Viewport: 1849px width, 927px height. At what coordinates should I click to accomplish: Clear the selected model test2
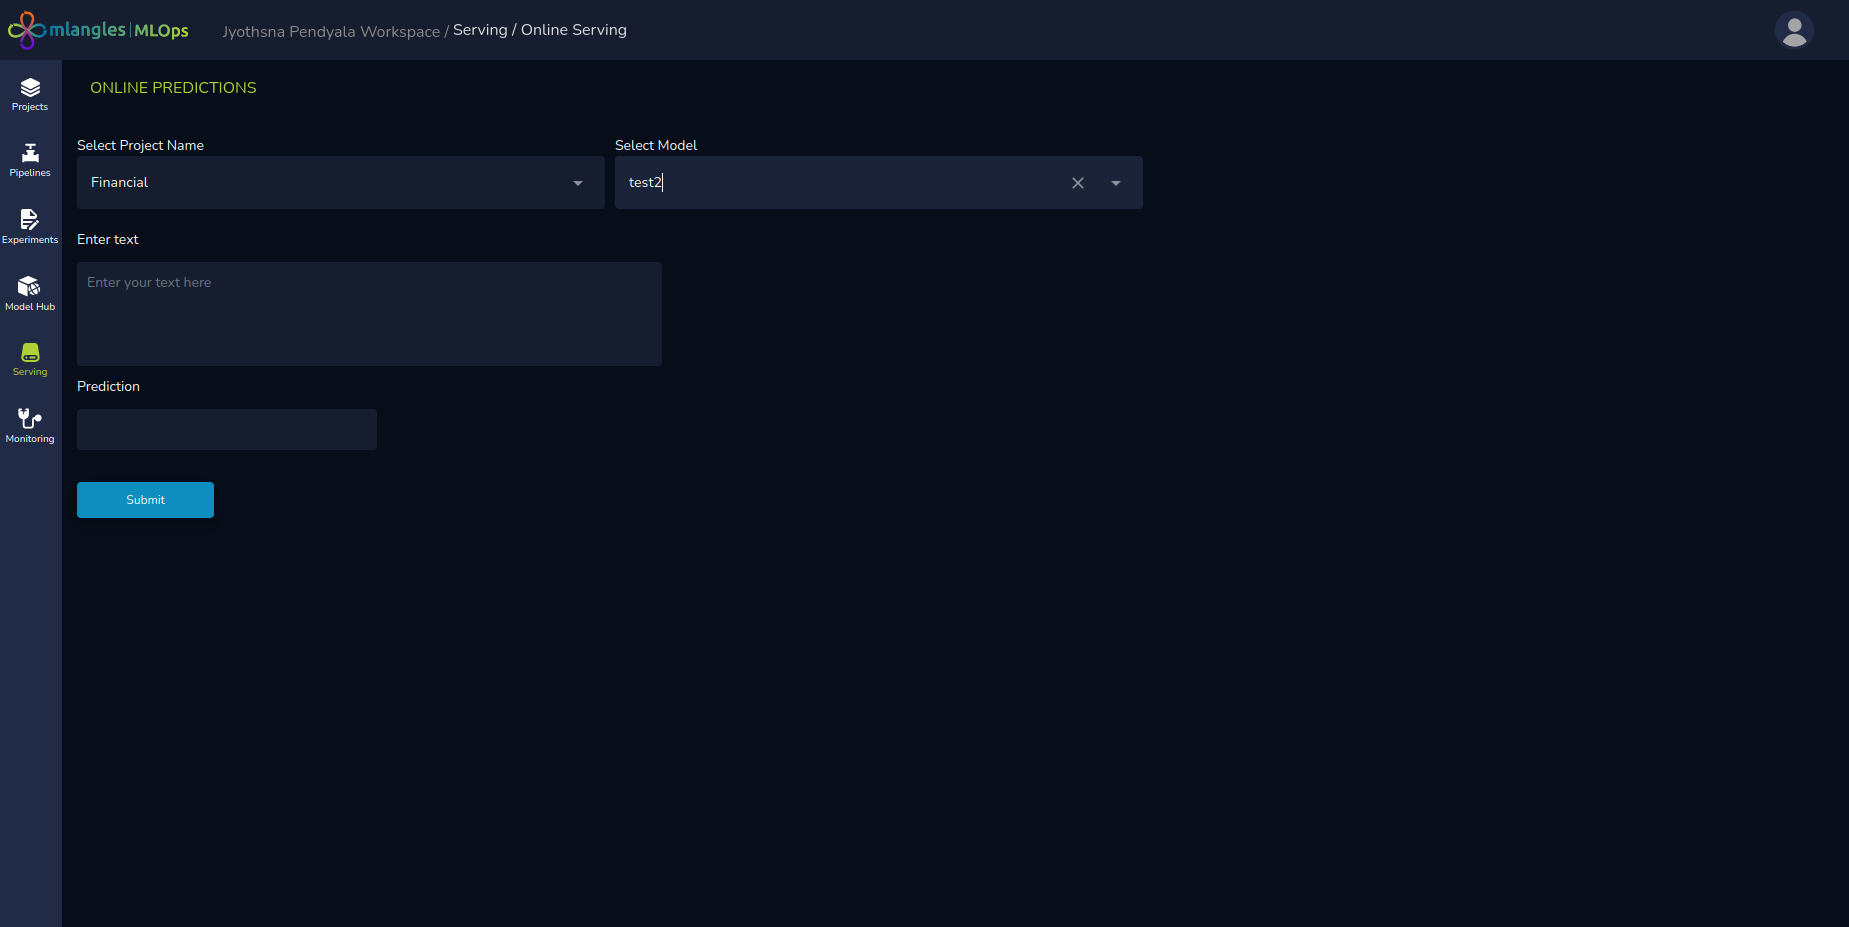coord(1078,183)
